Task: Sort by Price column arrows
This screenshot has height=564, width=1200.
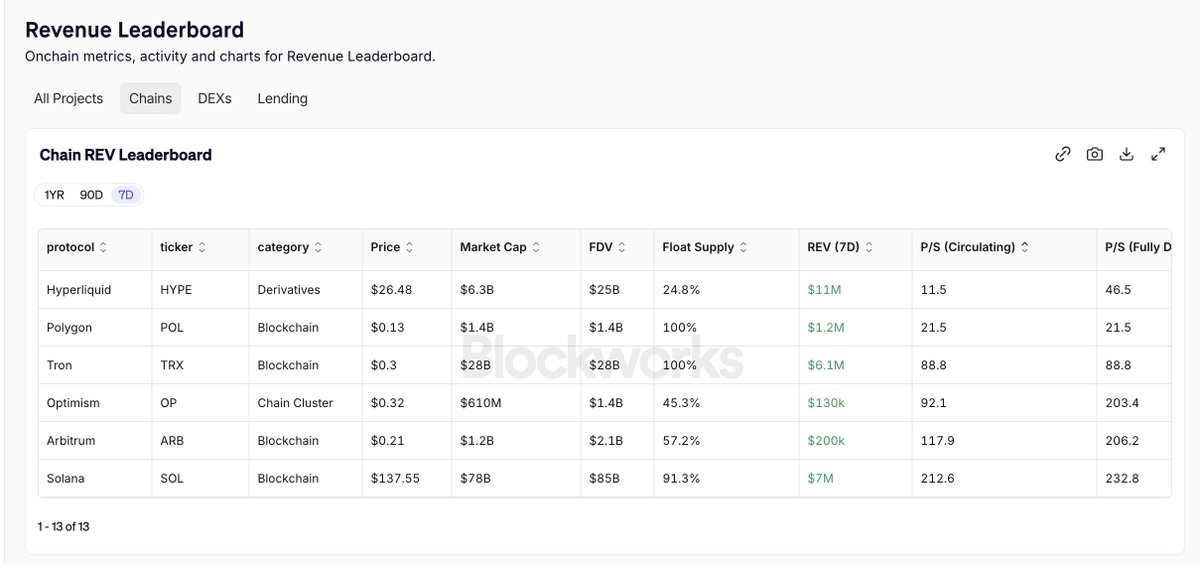Action: click(410, 247)
